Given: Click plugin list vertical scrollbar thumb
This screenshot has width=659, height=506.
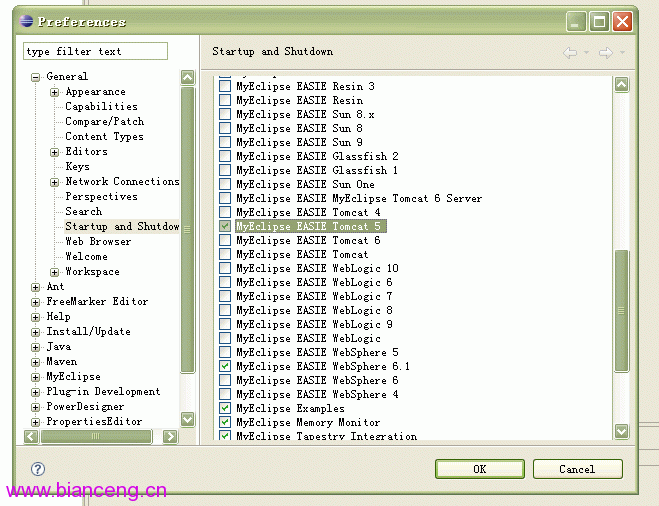Looking at the screenshot, I should (x=622, y=311).
